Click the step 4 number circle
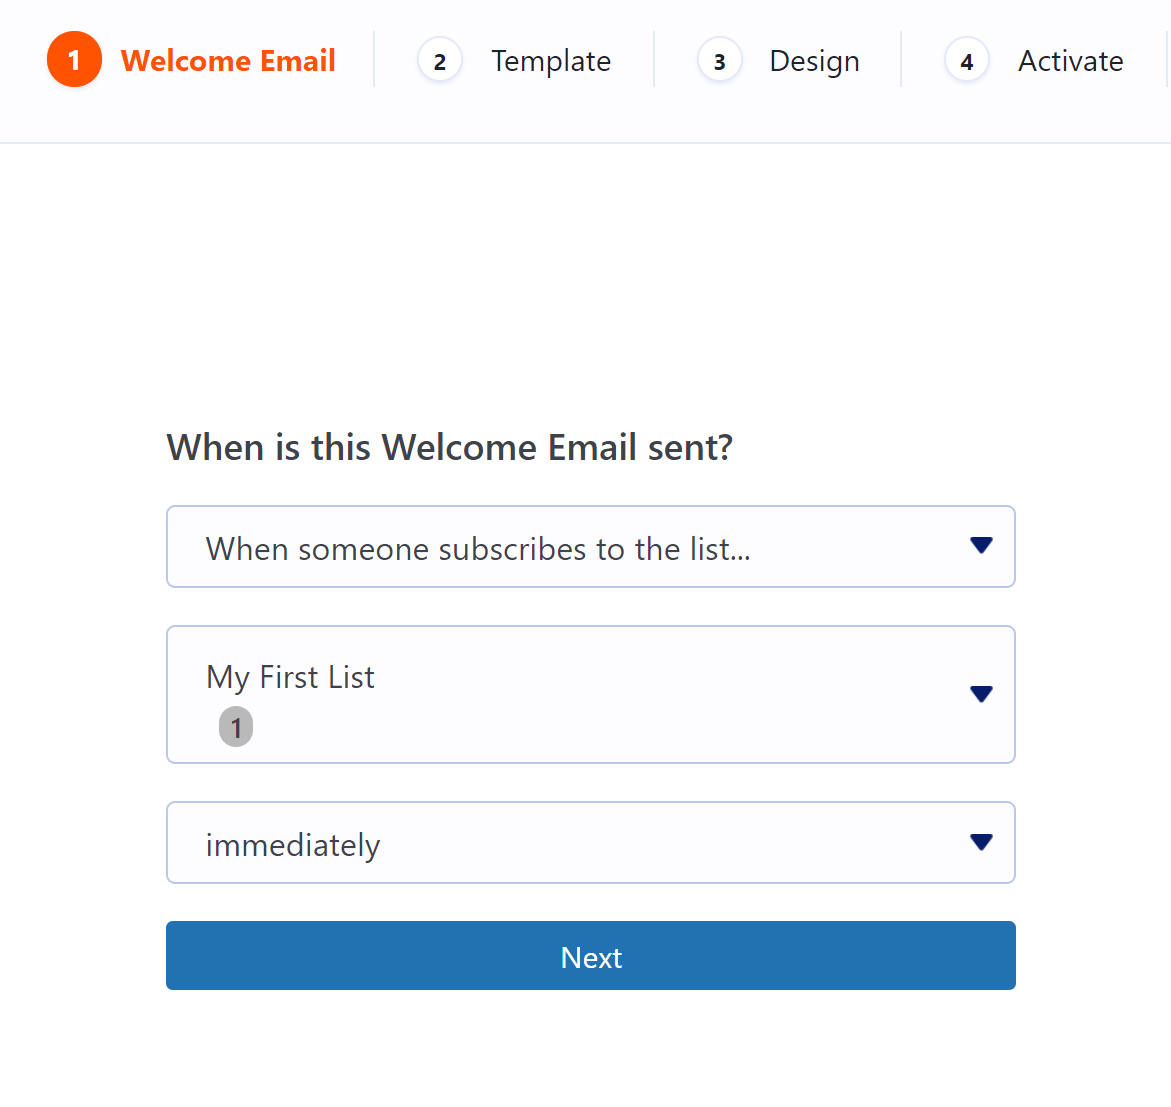 966,61
